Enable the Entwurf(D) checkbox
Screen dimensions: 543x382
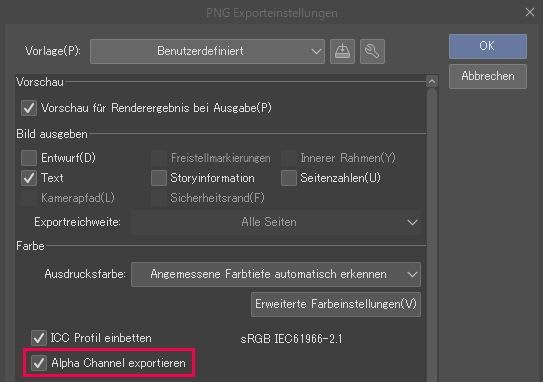[x=29, y=158]
